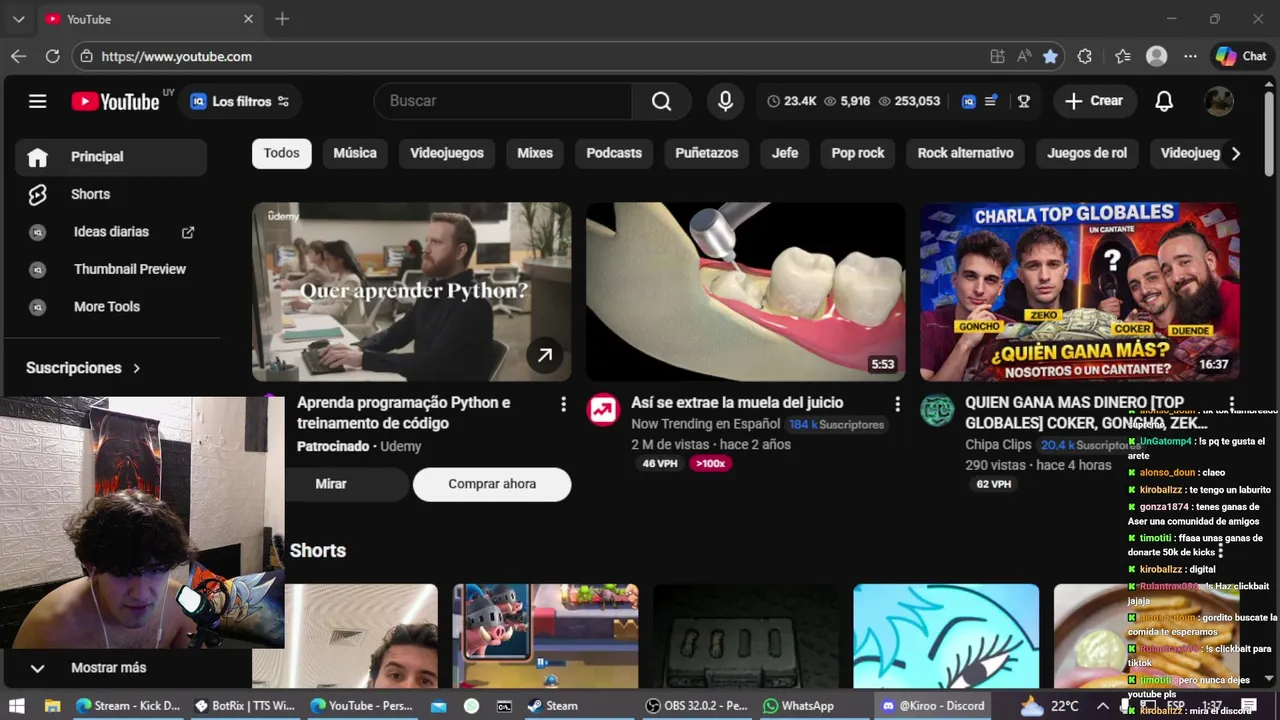Click the ad's external-link arrow icon
The image size is (1280, 720).
545,355
